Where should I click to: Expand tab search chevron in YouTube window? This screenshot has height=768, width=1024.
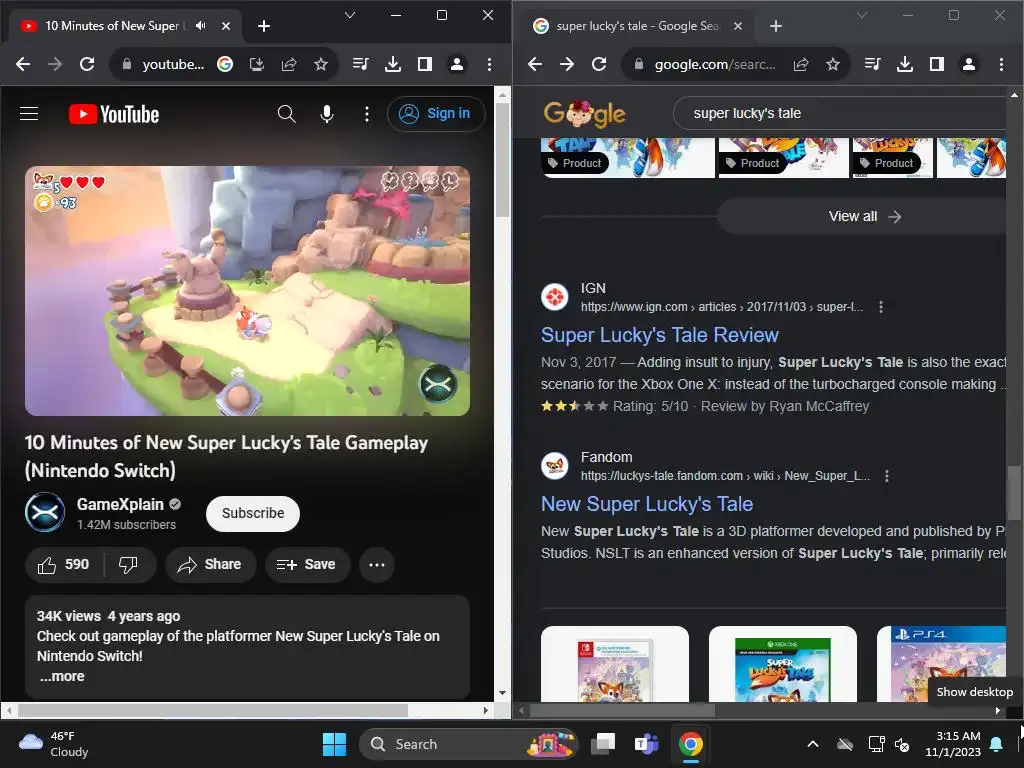click(x=350, y=15)
